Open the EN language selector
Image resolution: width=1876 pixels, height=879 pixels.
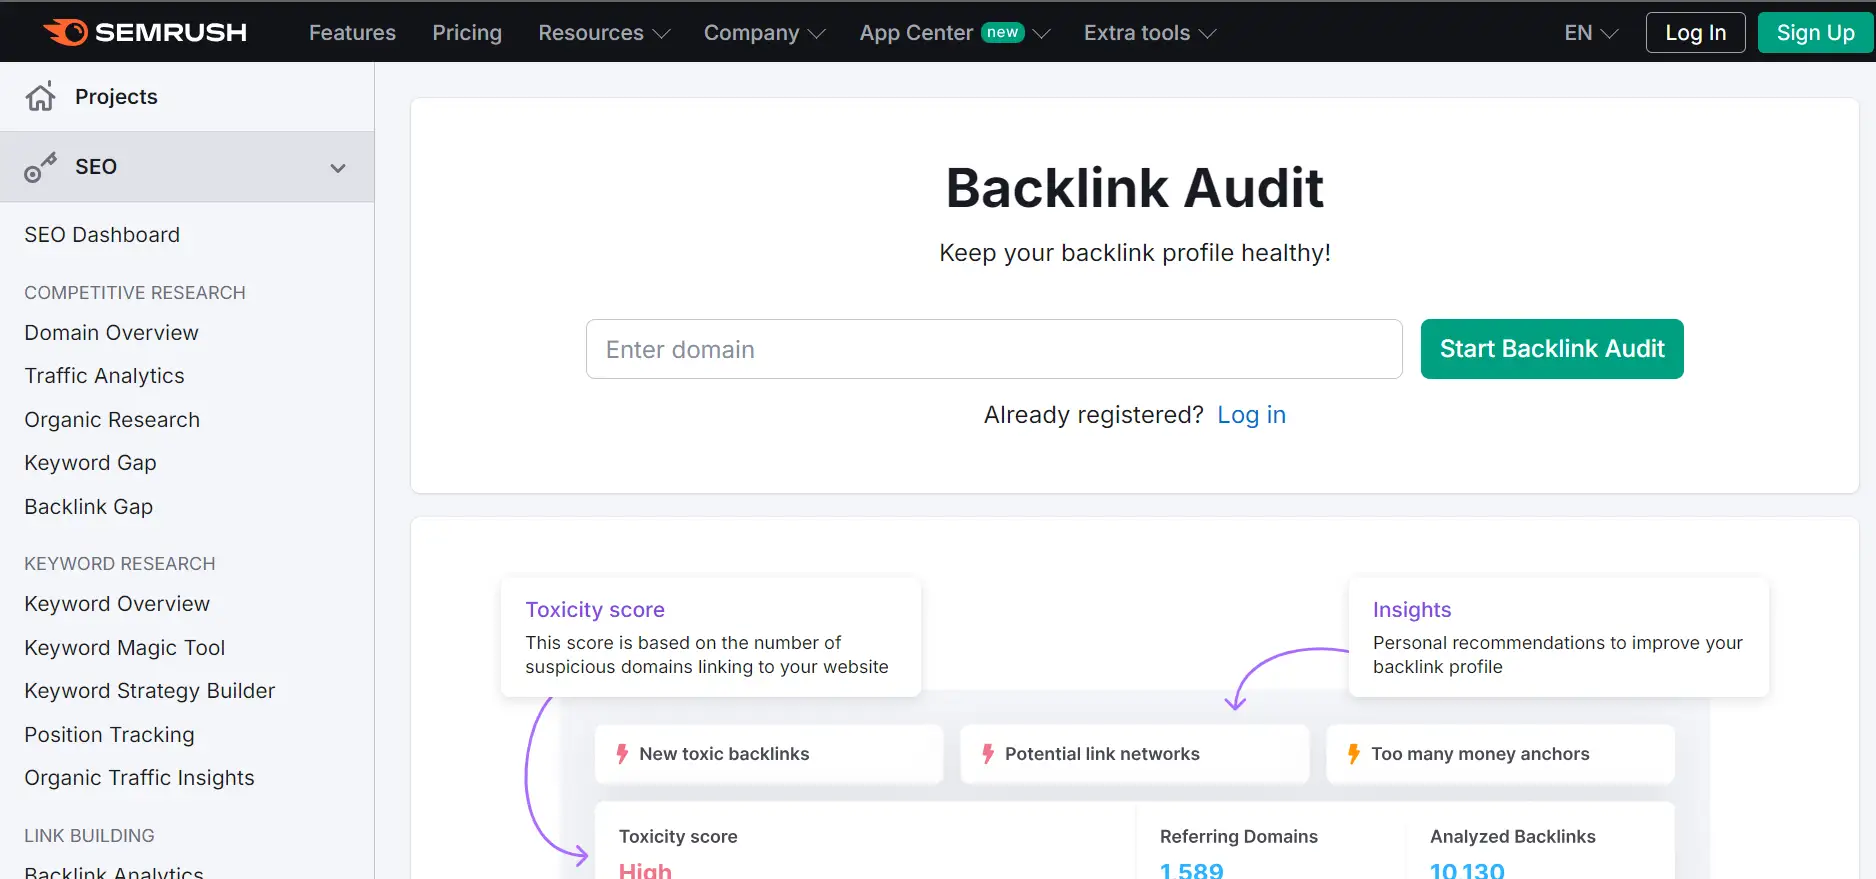1591,33
